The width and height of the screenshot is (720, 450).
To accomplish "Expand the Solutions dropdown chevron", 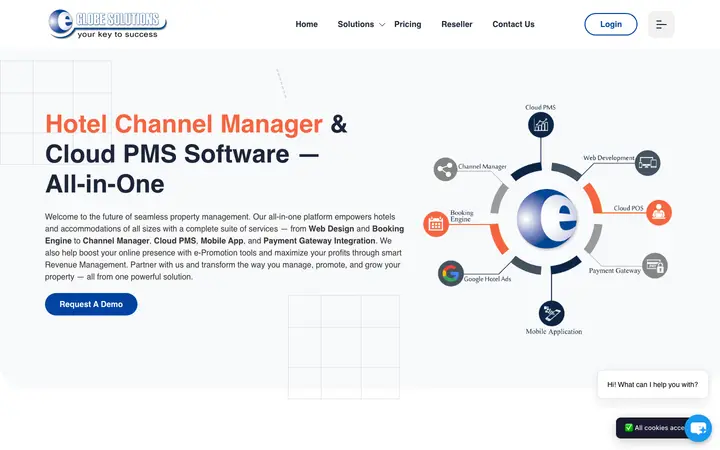I will click(382, 25).
